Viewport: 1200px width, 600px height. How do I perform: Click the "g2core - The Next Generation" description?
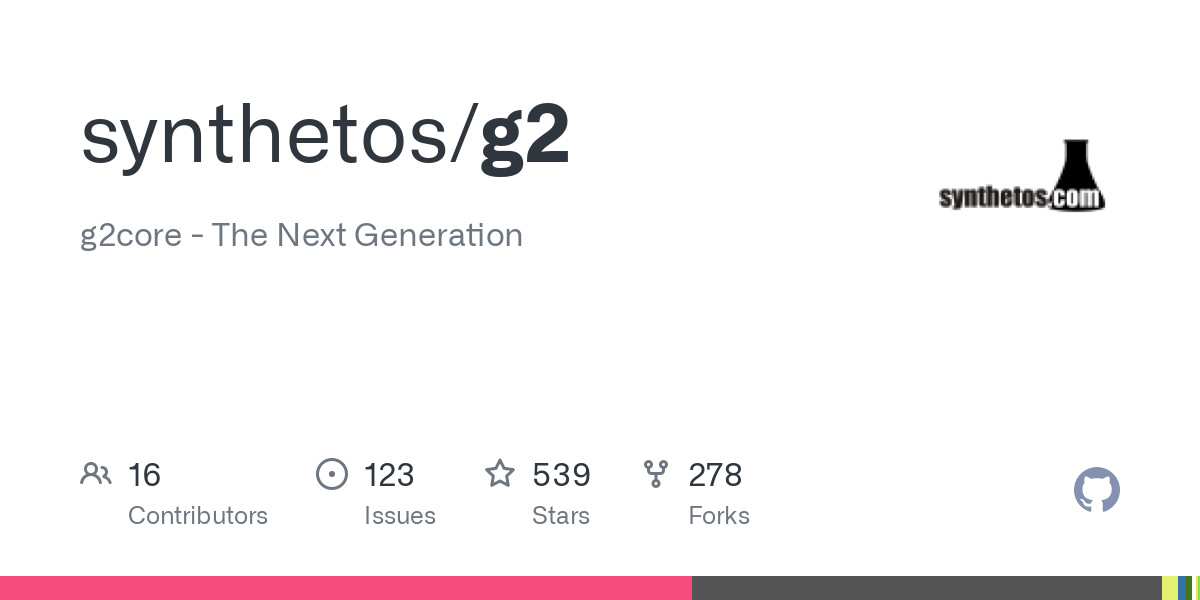tap(301, 235)
